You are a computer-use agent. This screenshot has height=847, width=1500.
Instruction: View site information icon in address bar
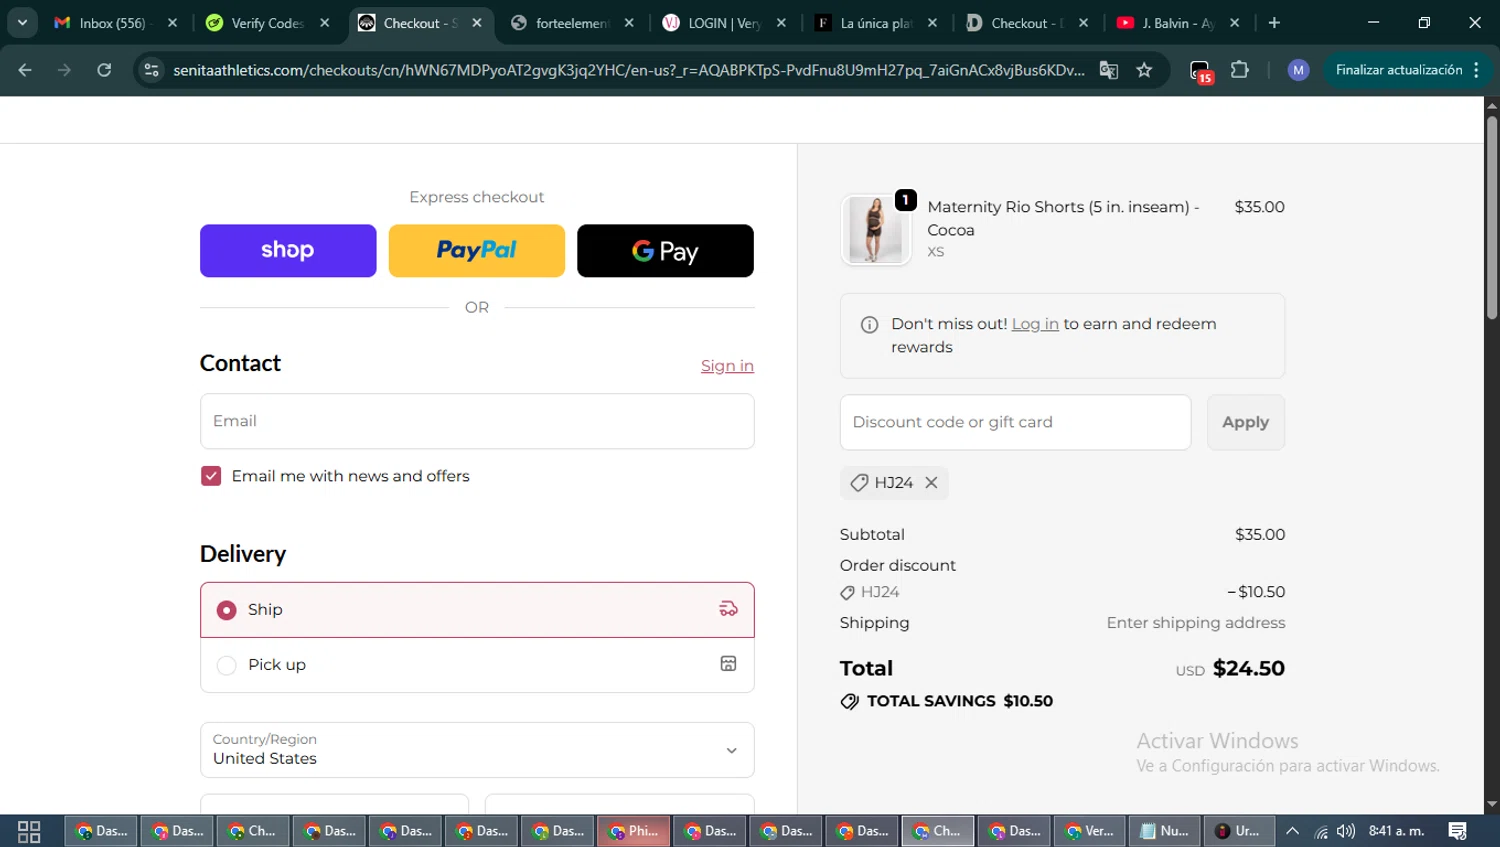tap(151, 70)
